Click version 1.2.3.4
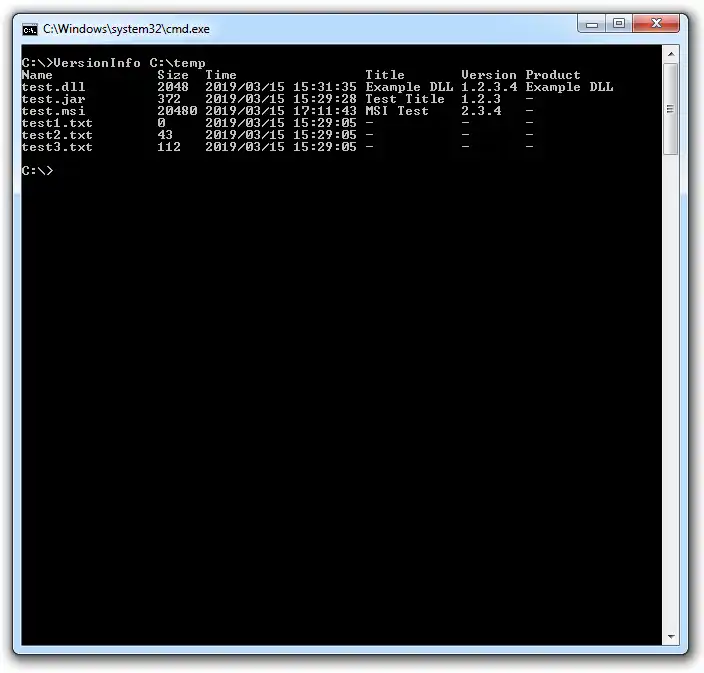 [x=489, y=87]
